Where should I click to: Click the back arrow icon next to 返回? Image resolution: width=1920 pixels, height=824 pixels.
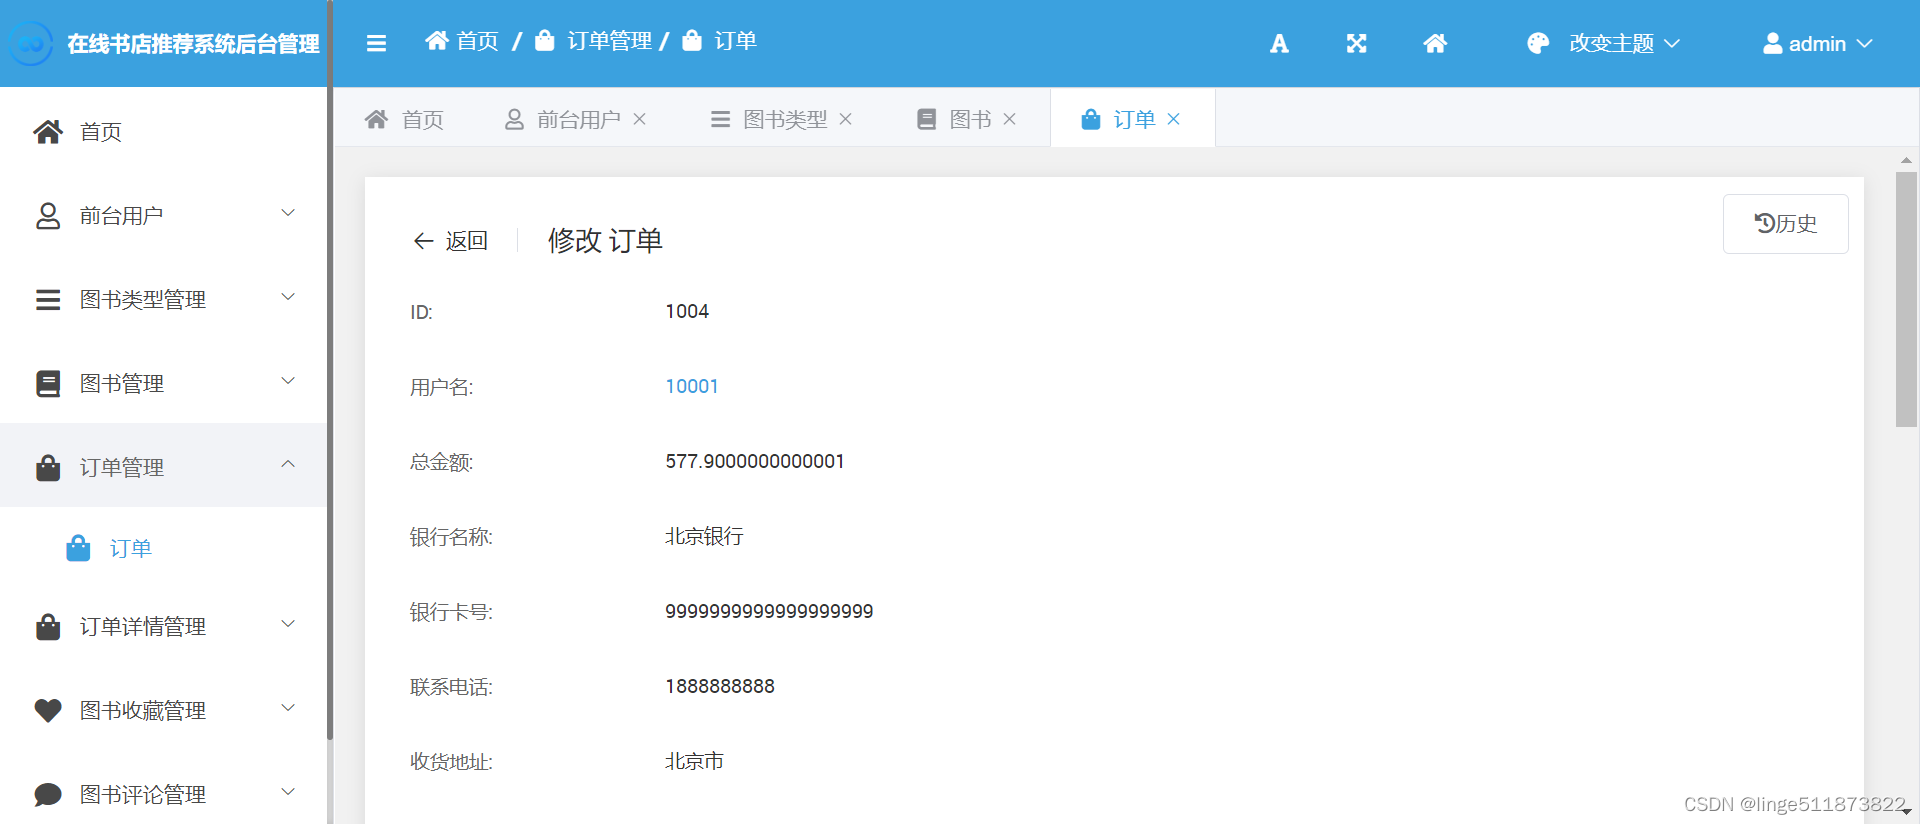(x=423, y=241)
